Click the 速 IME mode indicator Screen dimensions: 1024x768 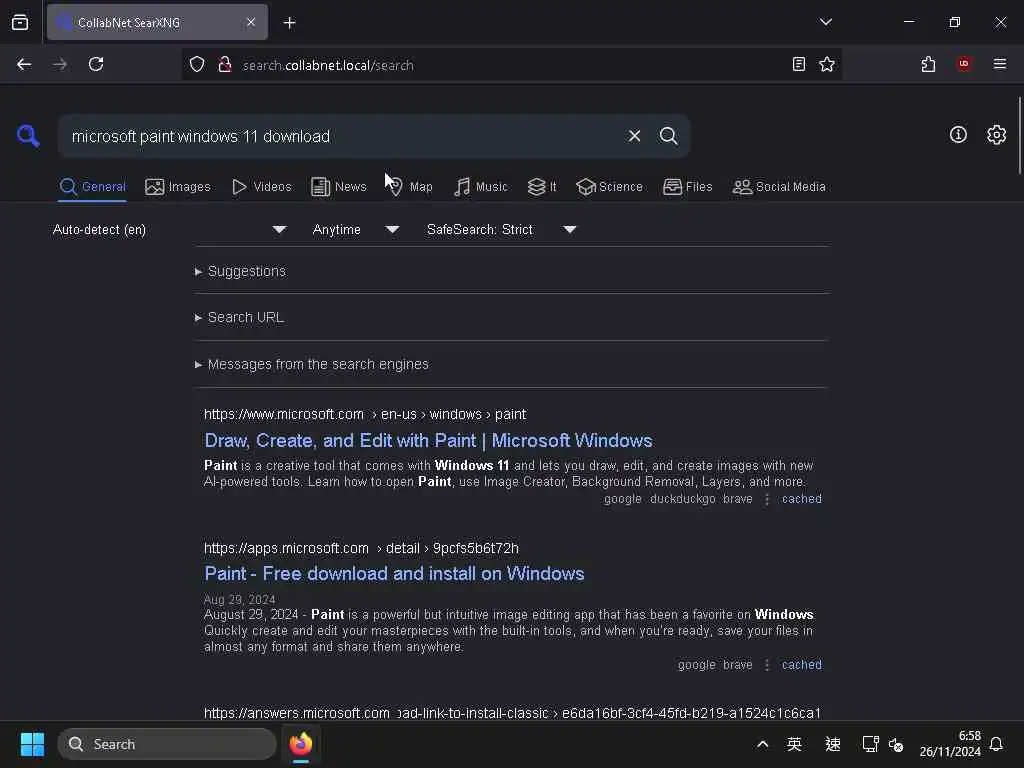tap(833, 744)
